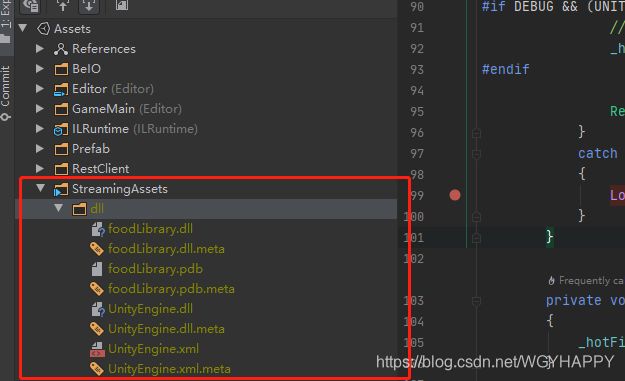Toggle the breakpoint on line 99
625x381 pixels.
455,195
